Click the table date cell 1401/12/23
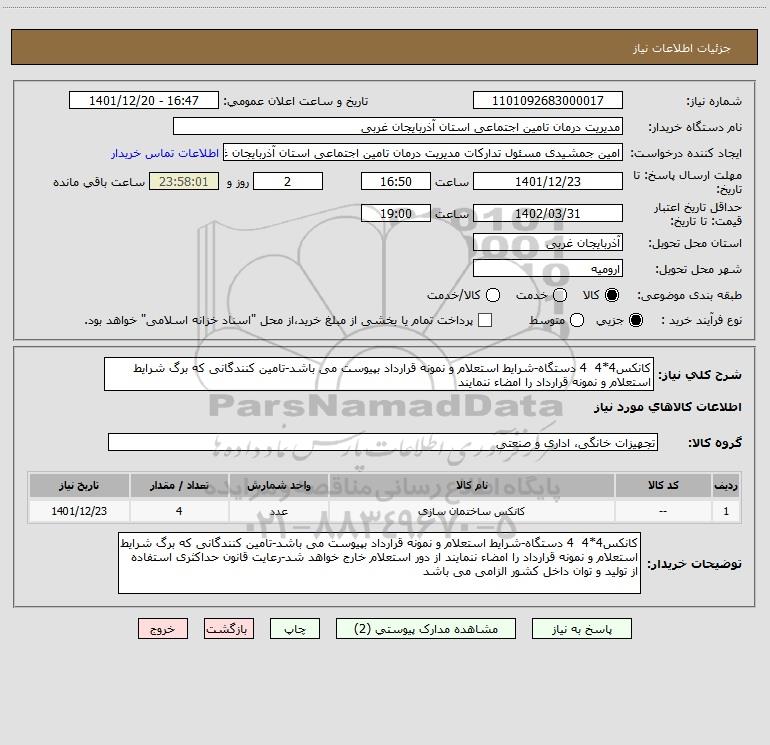The image size is (770, 745). pyautogui.click(x=79, y=511)
